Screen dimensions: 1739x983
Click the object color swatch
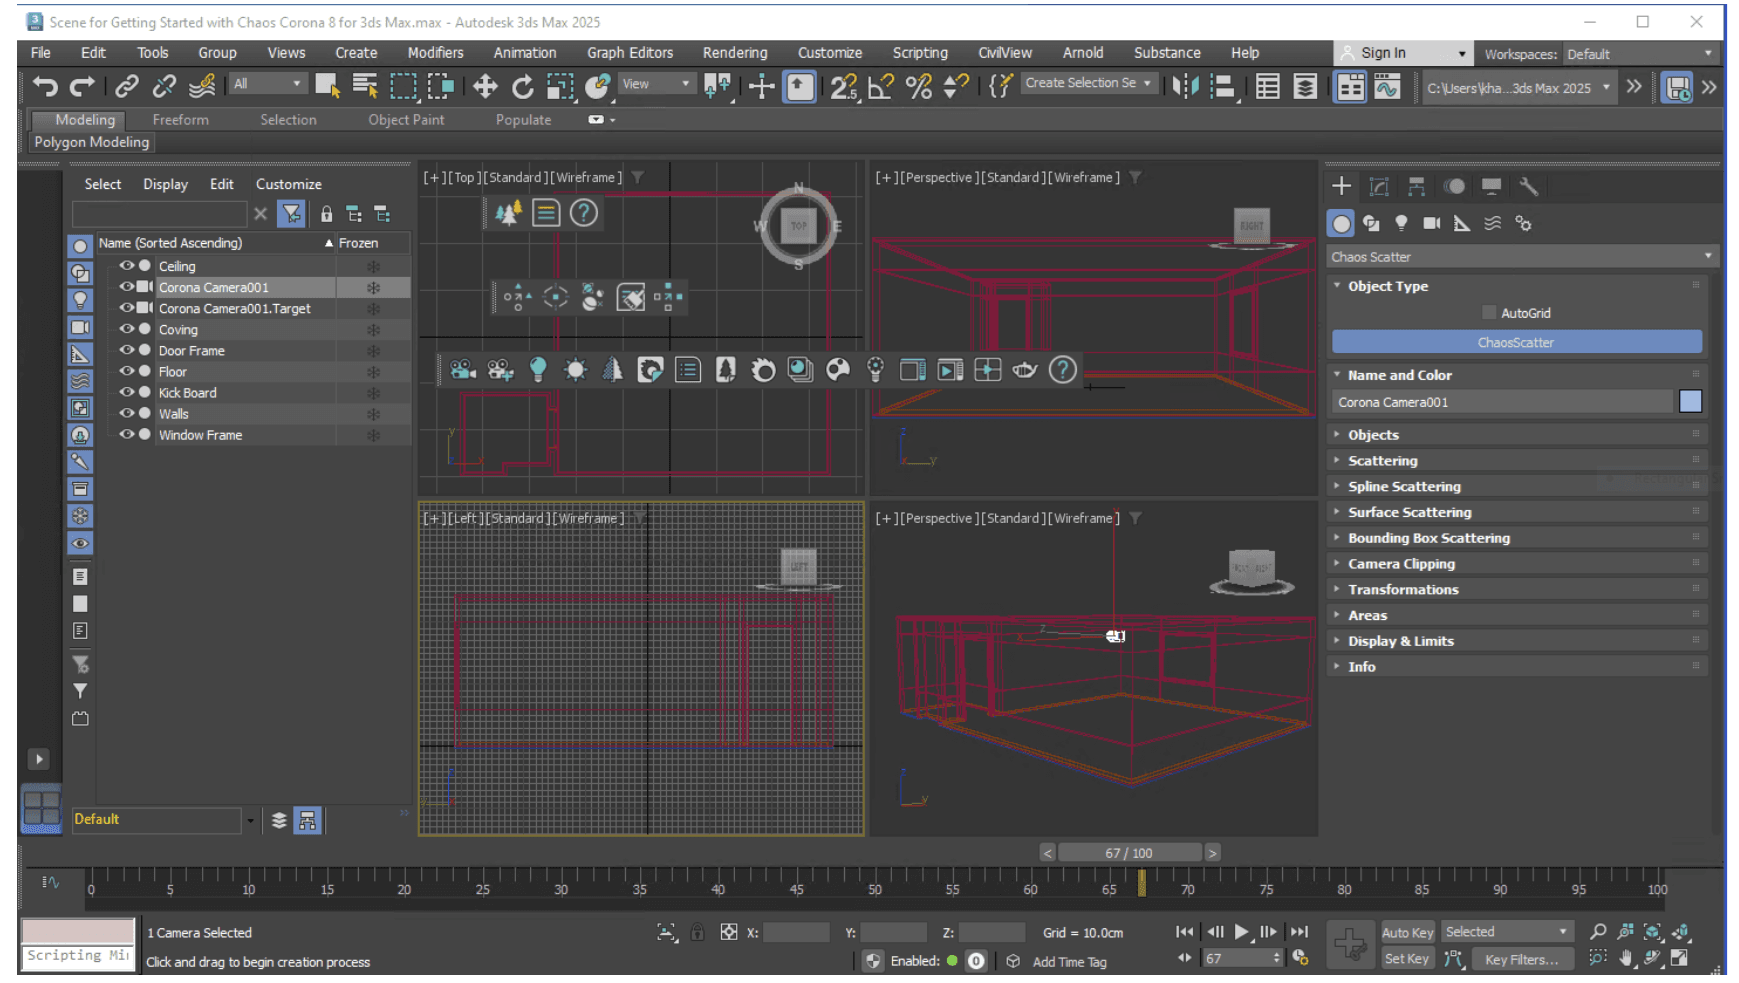(x=1690, y=402)
